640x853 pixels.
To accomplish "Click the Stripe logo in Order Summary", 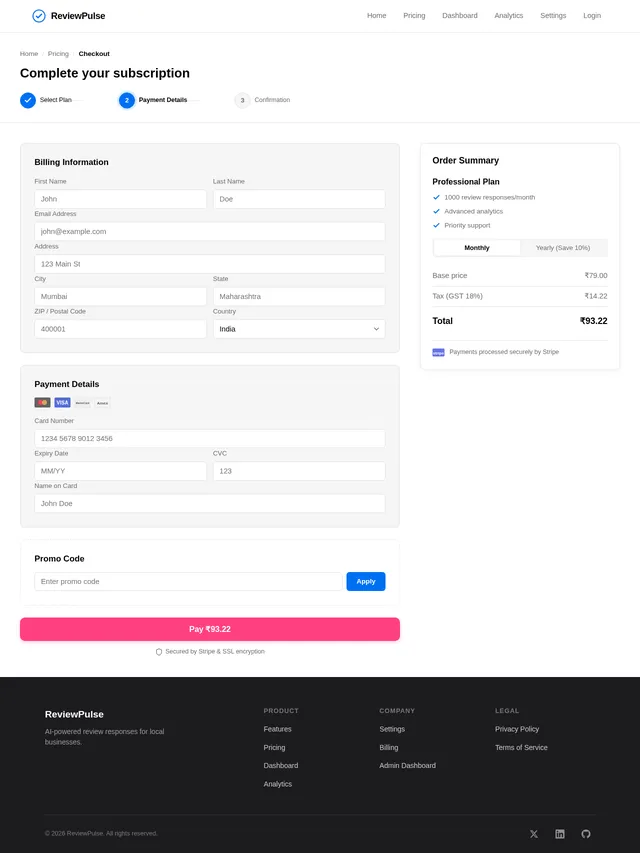I will (439, 353).
